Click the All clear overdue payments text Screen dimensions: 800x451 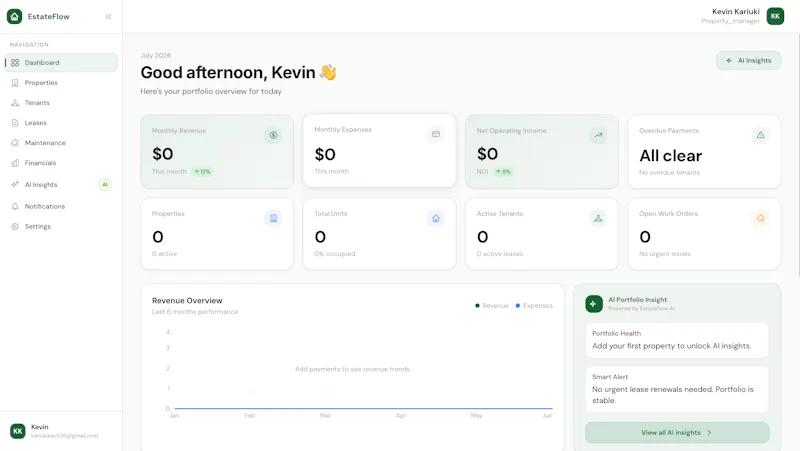point(670,156)
